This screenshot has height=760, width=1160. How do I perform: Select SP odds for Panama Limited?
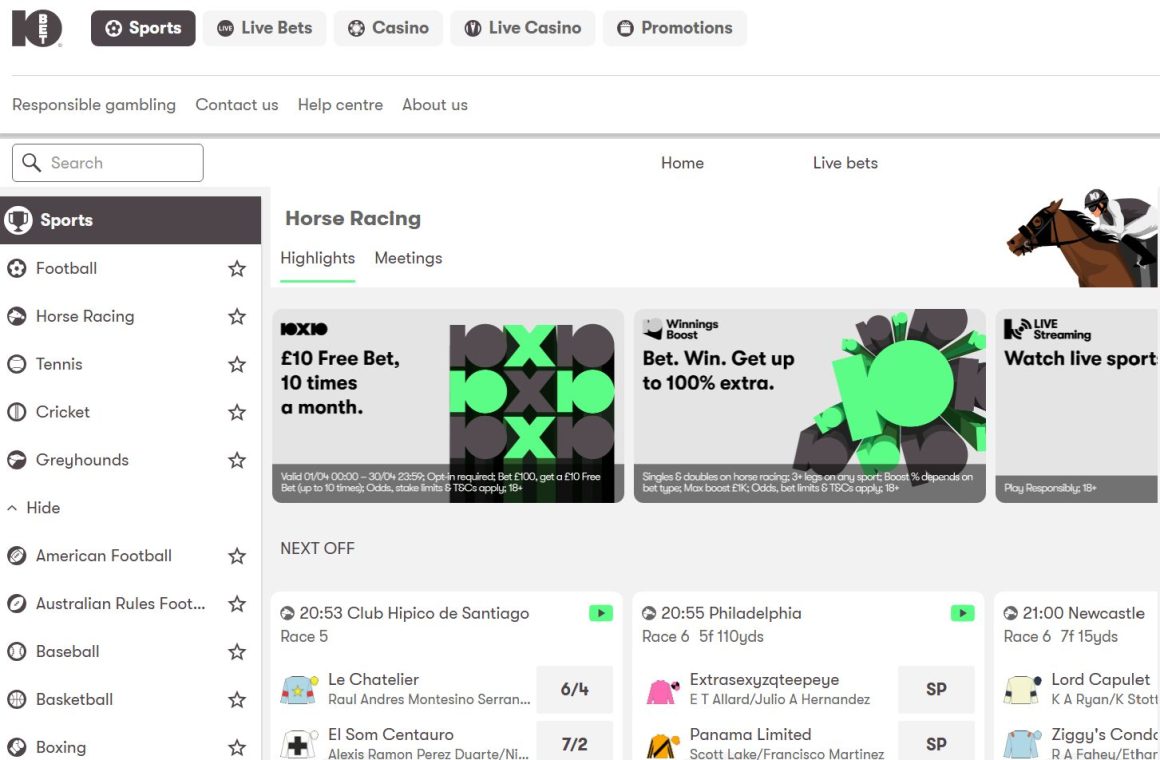937,741
